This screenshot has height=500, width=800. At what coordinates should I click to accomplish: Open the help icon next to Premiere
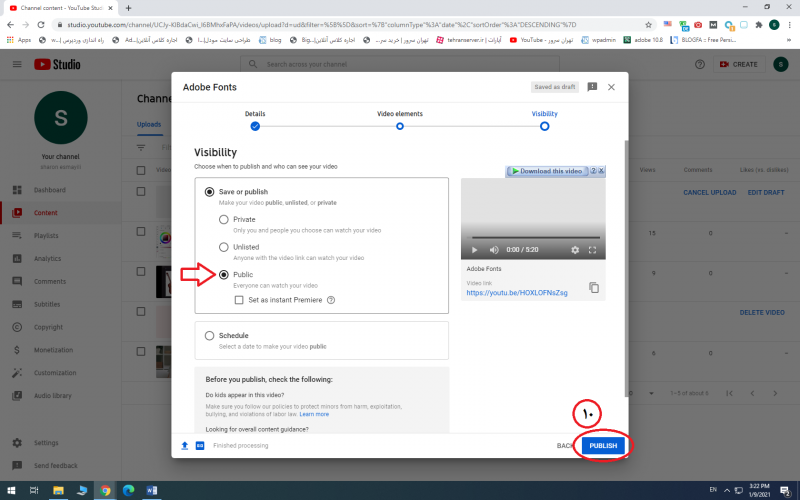[331, 300]
